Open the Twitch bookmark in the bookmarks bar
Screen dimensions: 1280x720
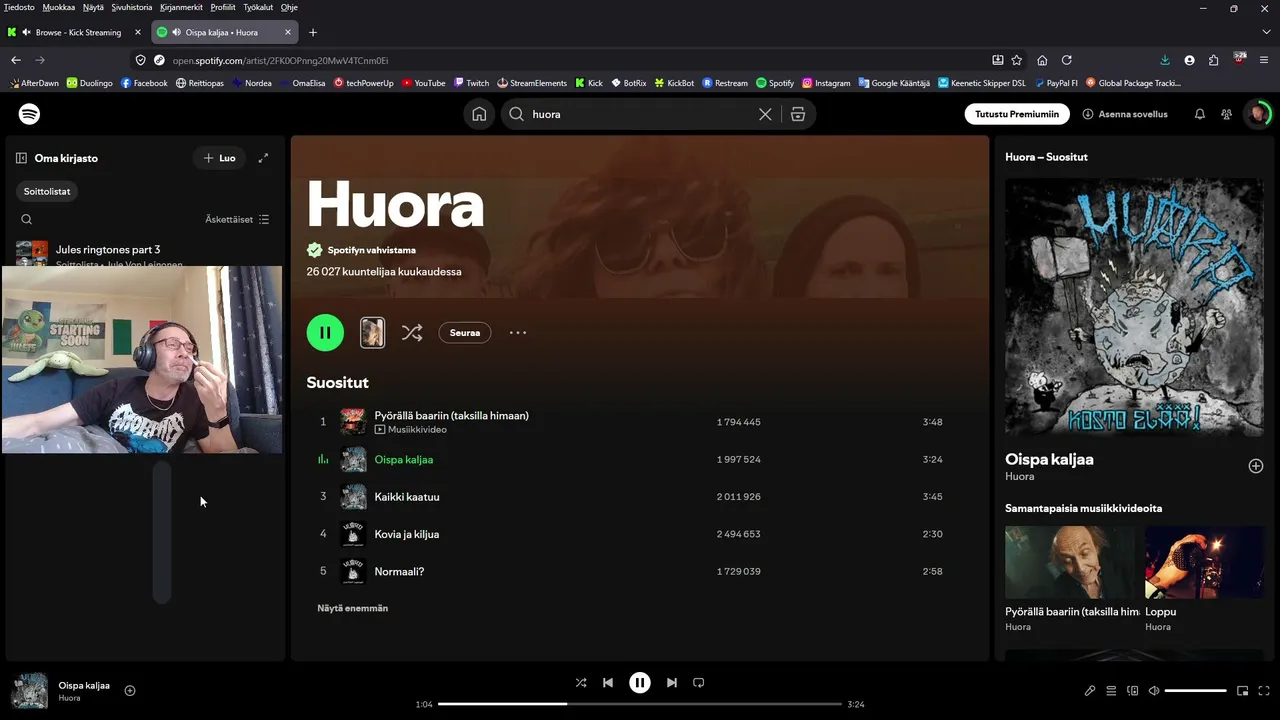coord(471,83)
